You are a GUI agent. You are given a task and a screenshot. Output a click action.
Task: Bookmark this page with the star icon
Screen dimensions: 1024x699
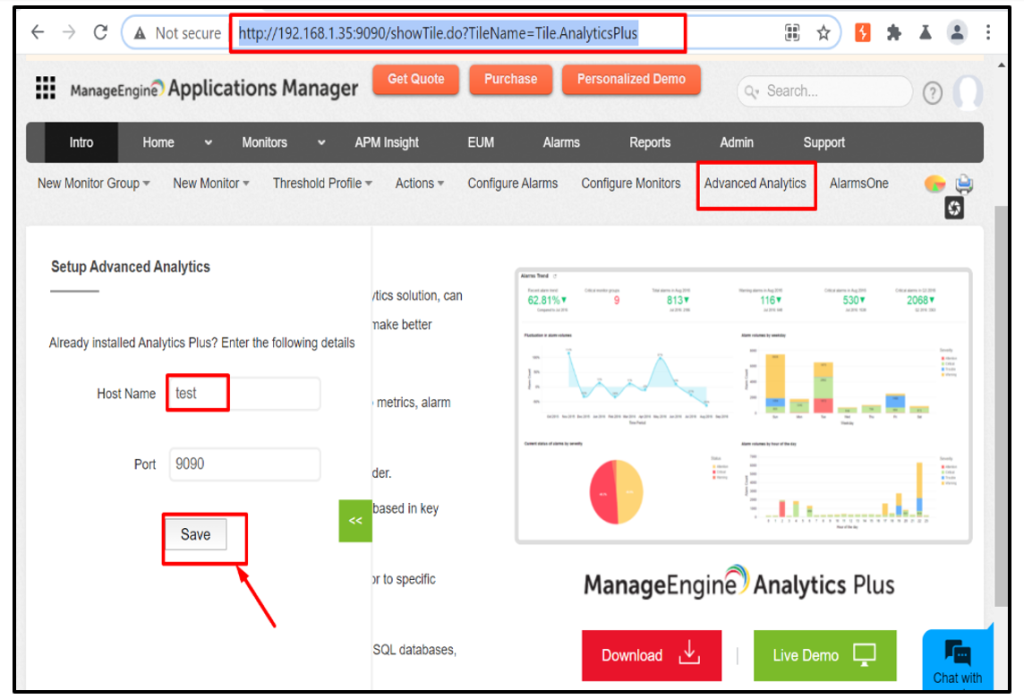824,33
